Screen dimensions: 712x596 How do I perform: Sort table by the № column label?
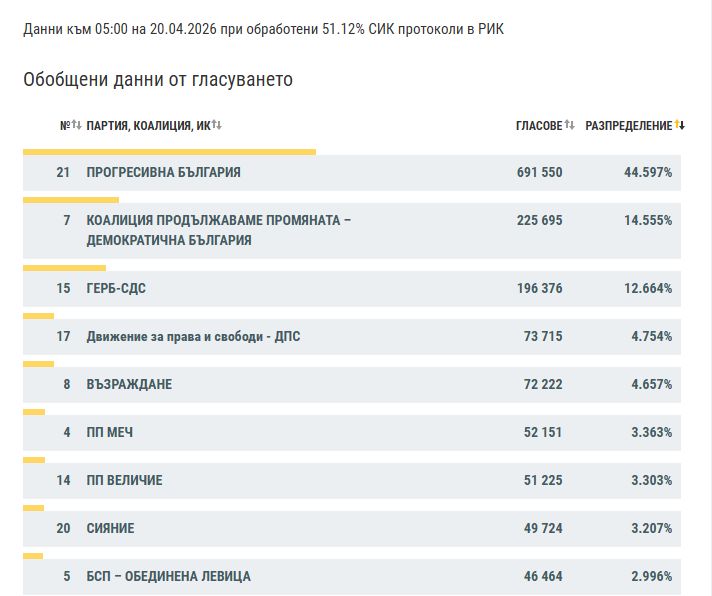(x=64, y=125)
